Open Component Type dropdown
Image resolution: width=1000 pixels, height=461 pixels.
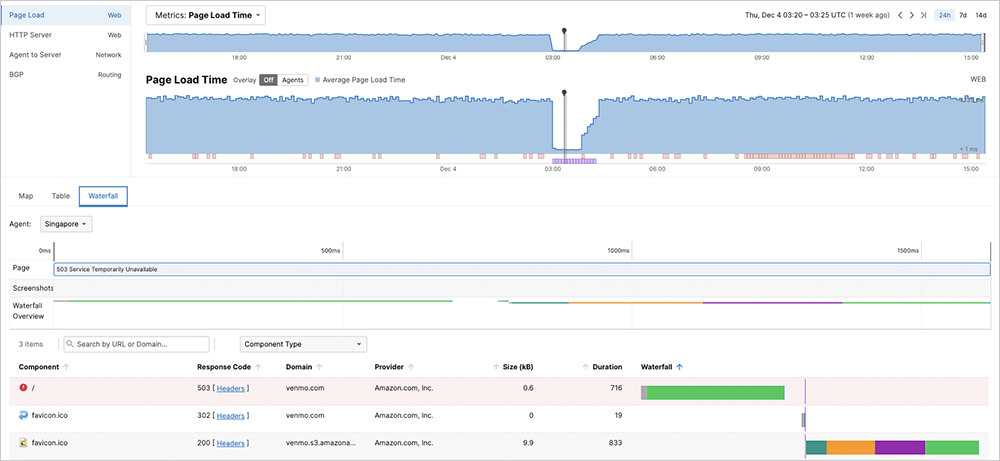[x=304, y=344]
